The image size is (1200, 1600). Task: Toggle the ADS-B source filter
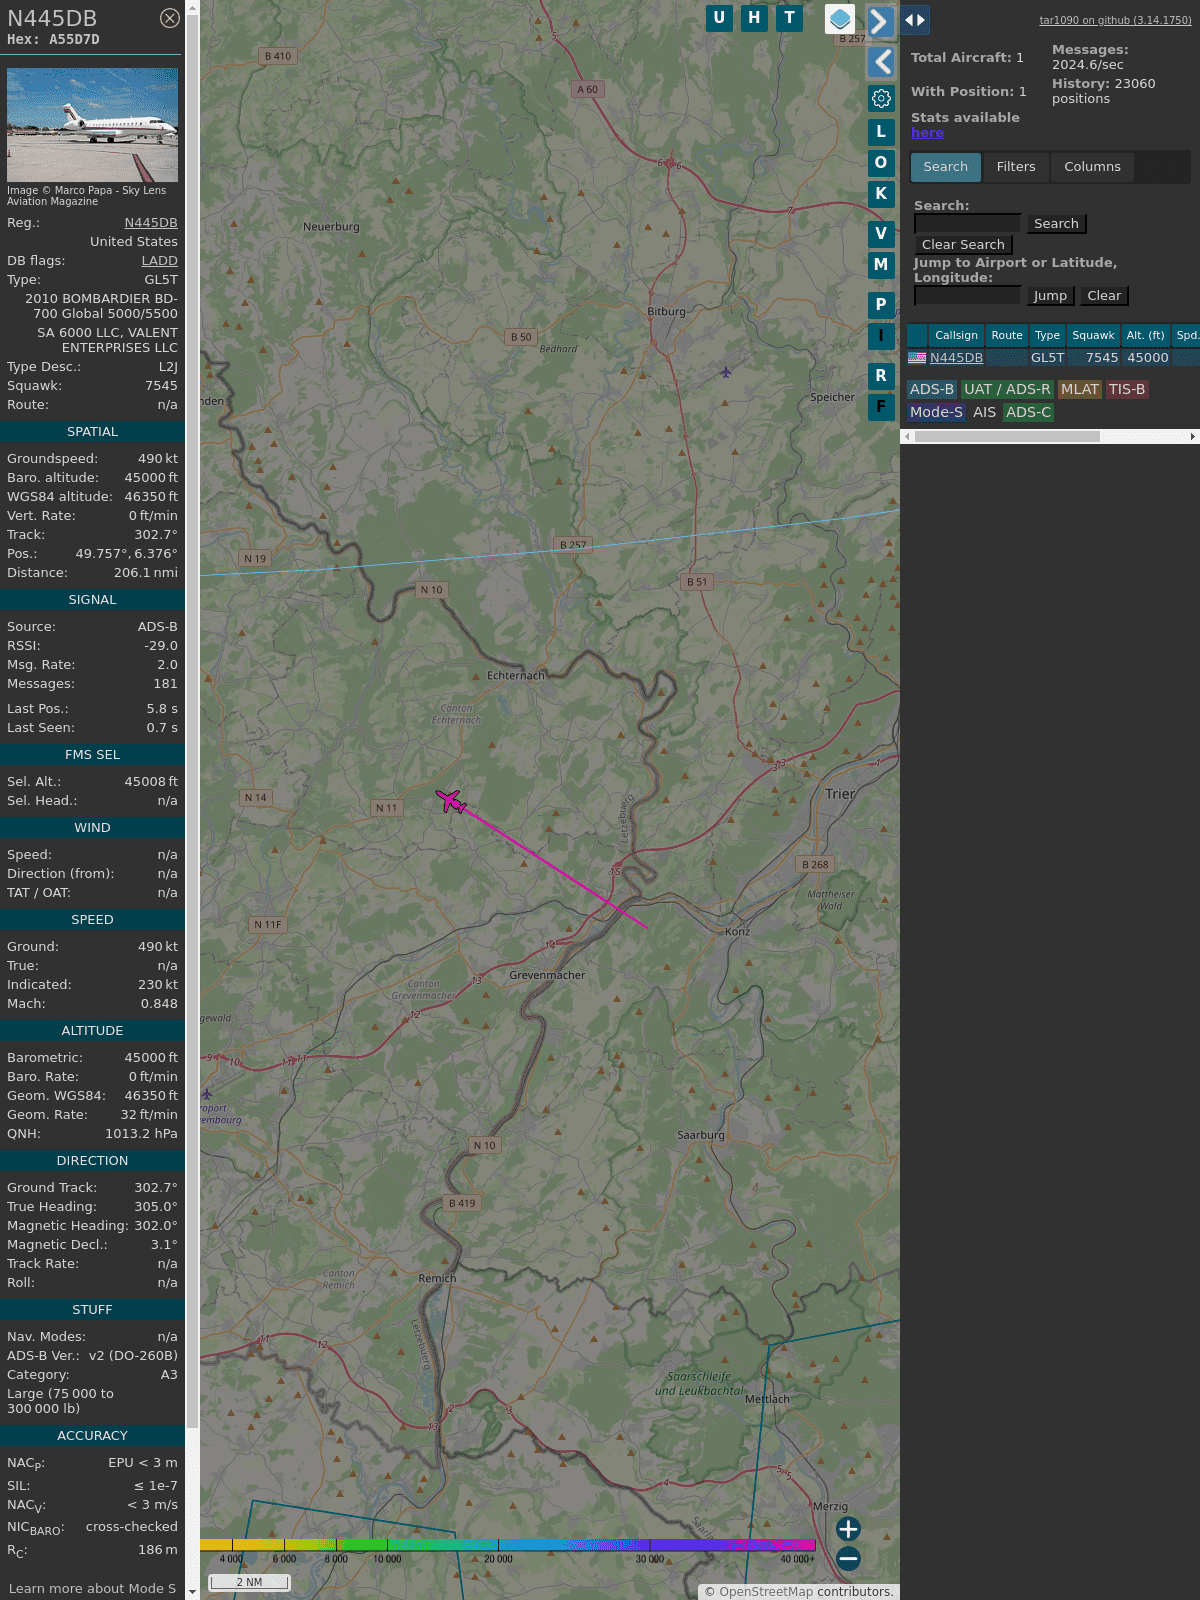click(931, 390)
